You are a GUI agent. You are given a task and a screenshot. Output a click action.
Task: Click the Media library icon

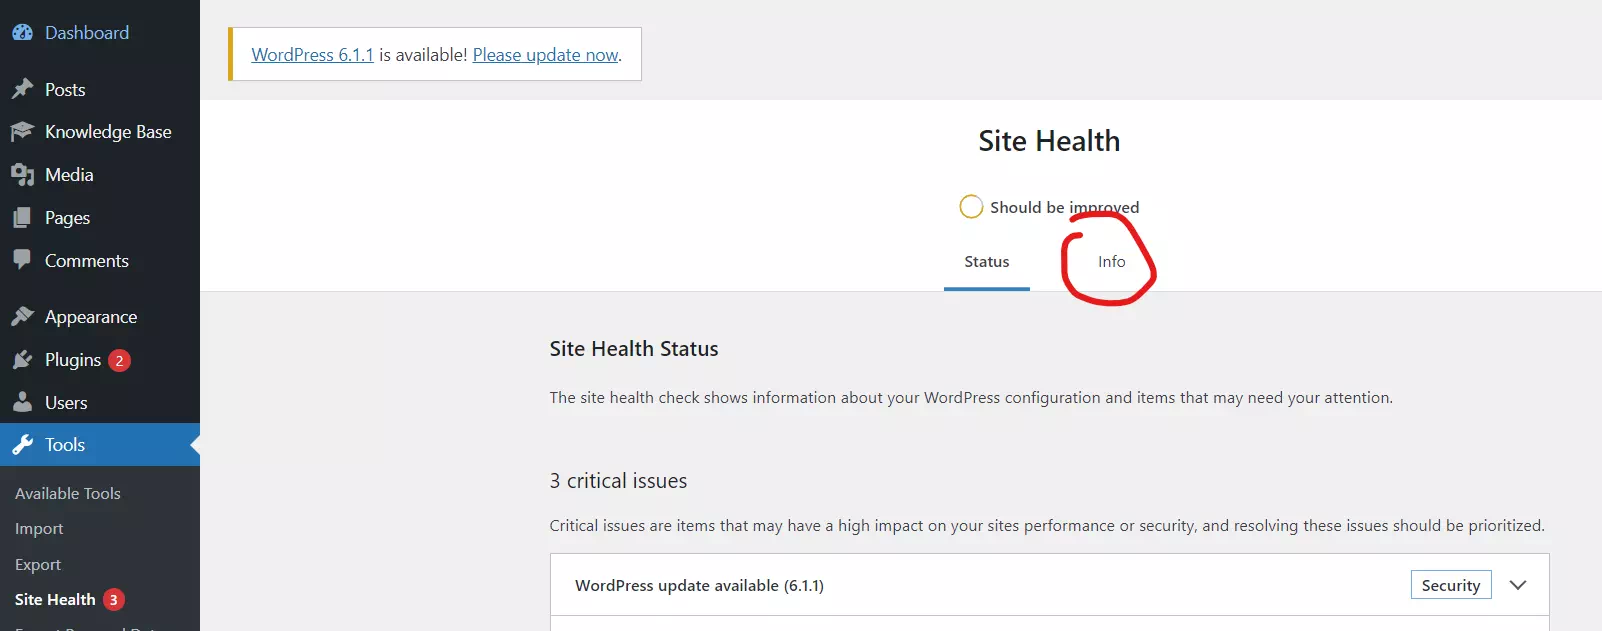coord(22,175)
